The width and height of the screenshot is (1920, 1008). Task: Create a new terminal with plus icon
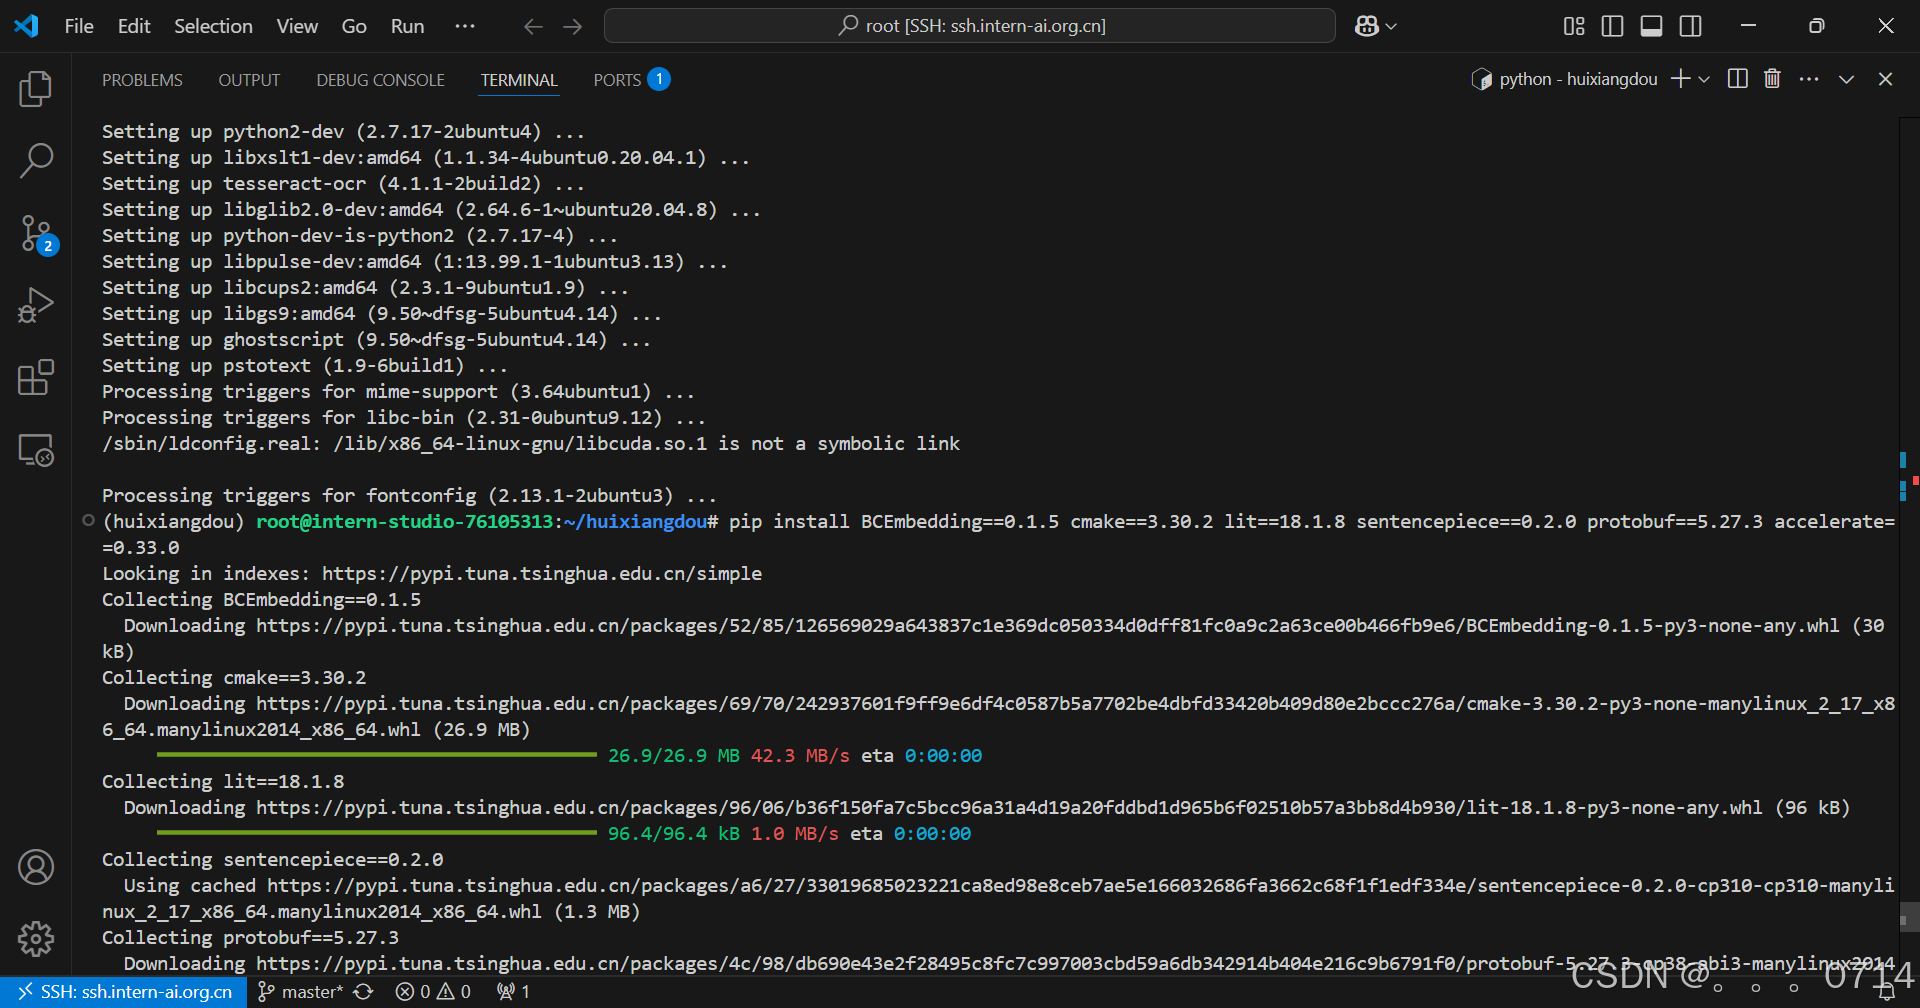click(1681, 79)
